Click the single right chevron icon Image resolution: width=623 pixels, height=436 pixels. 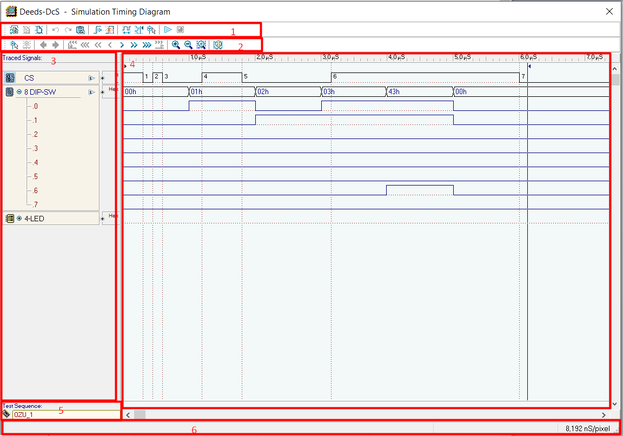[x=122, y=45]
